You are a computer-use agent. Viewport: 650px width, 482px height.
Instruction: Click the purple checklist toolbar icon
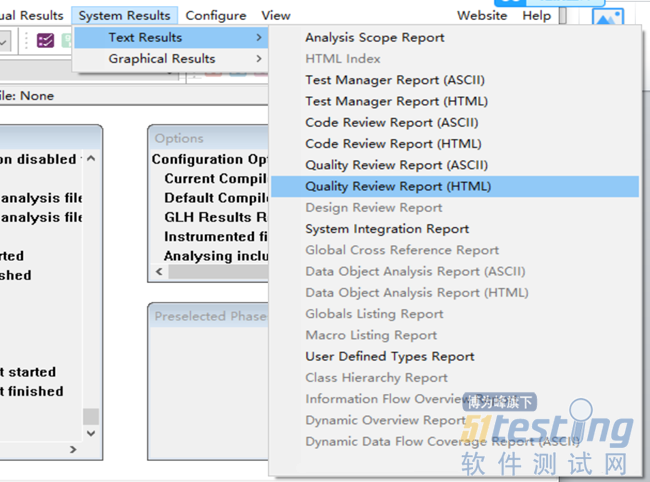46,41
